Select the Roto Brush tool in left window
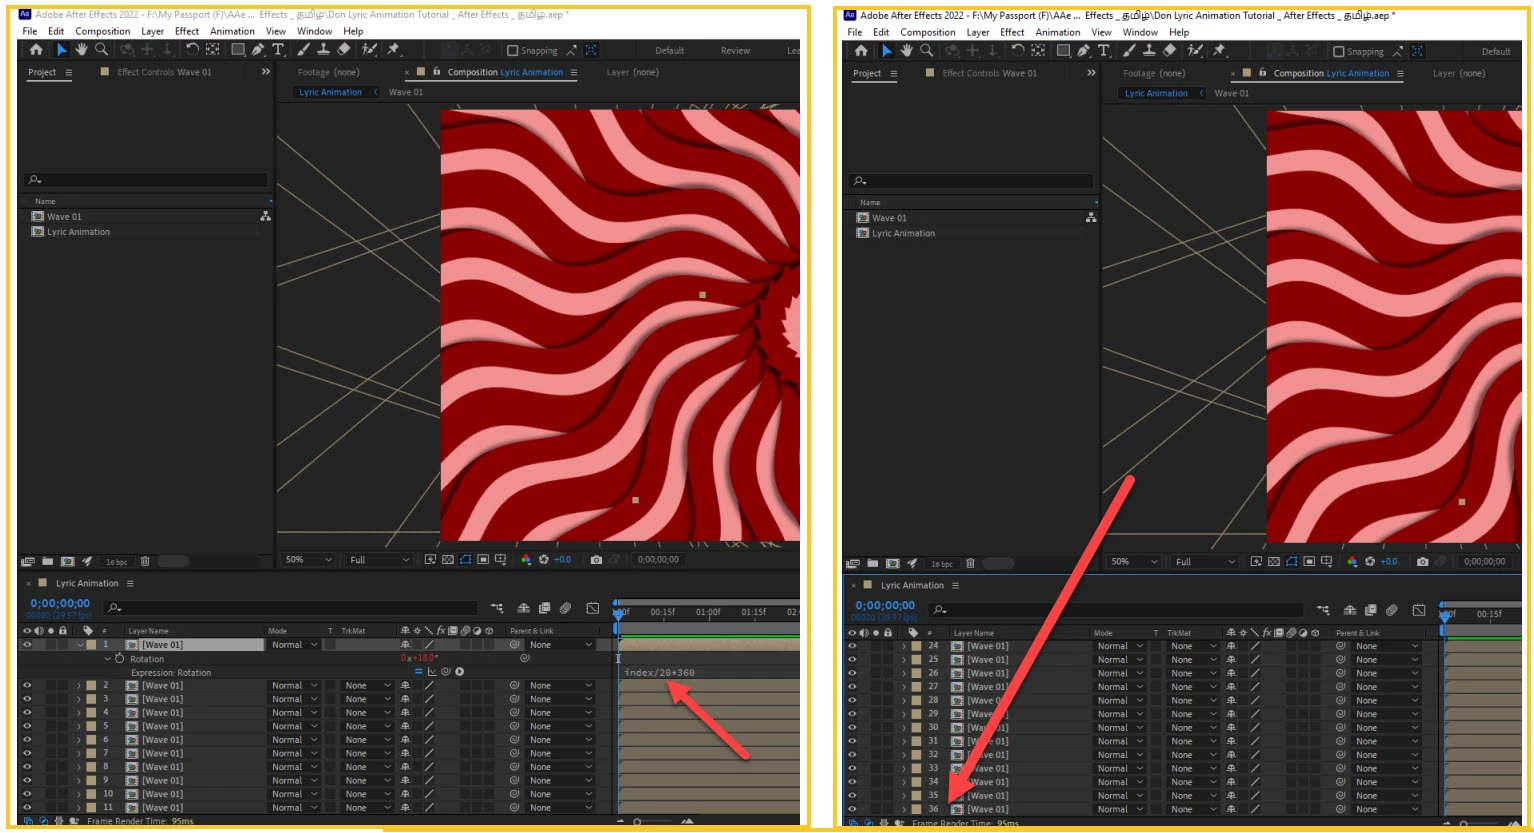This screenshot has height=833, width=1534. point(369,49)
